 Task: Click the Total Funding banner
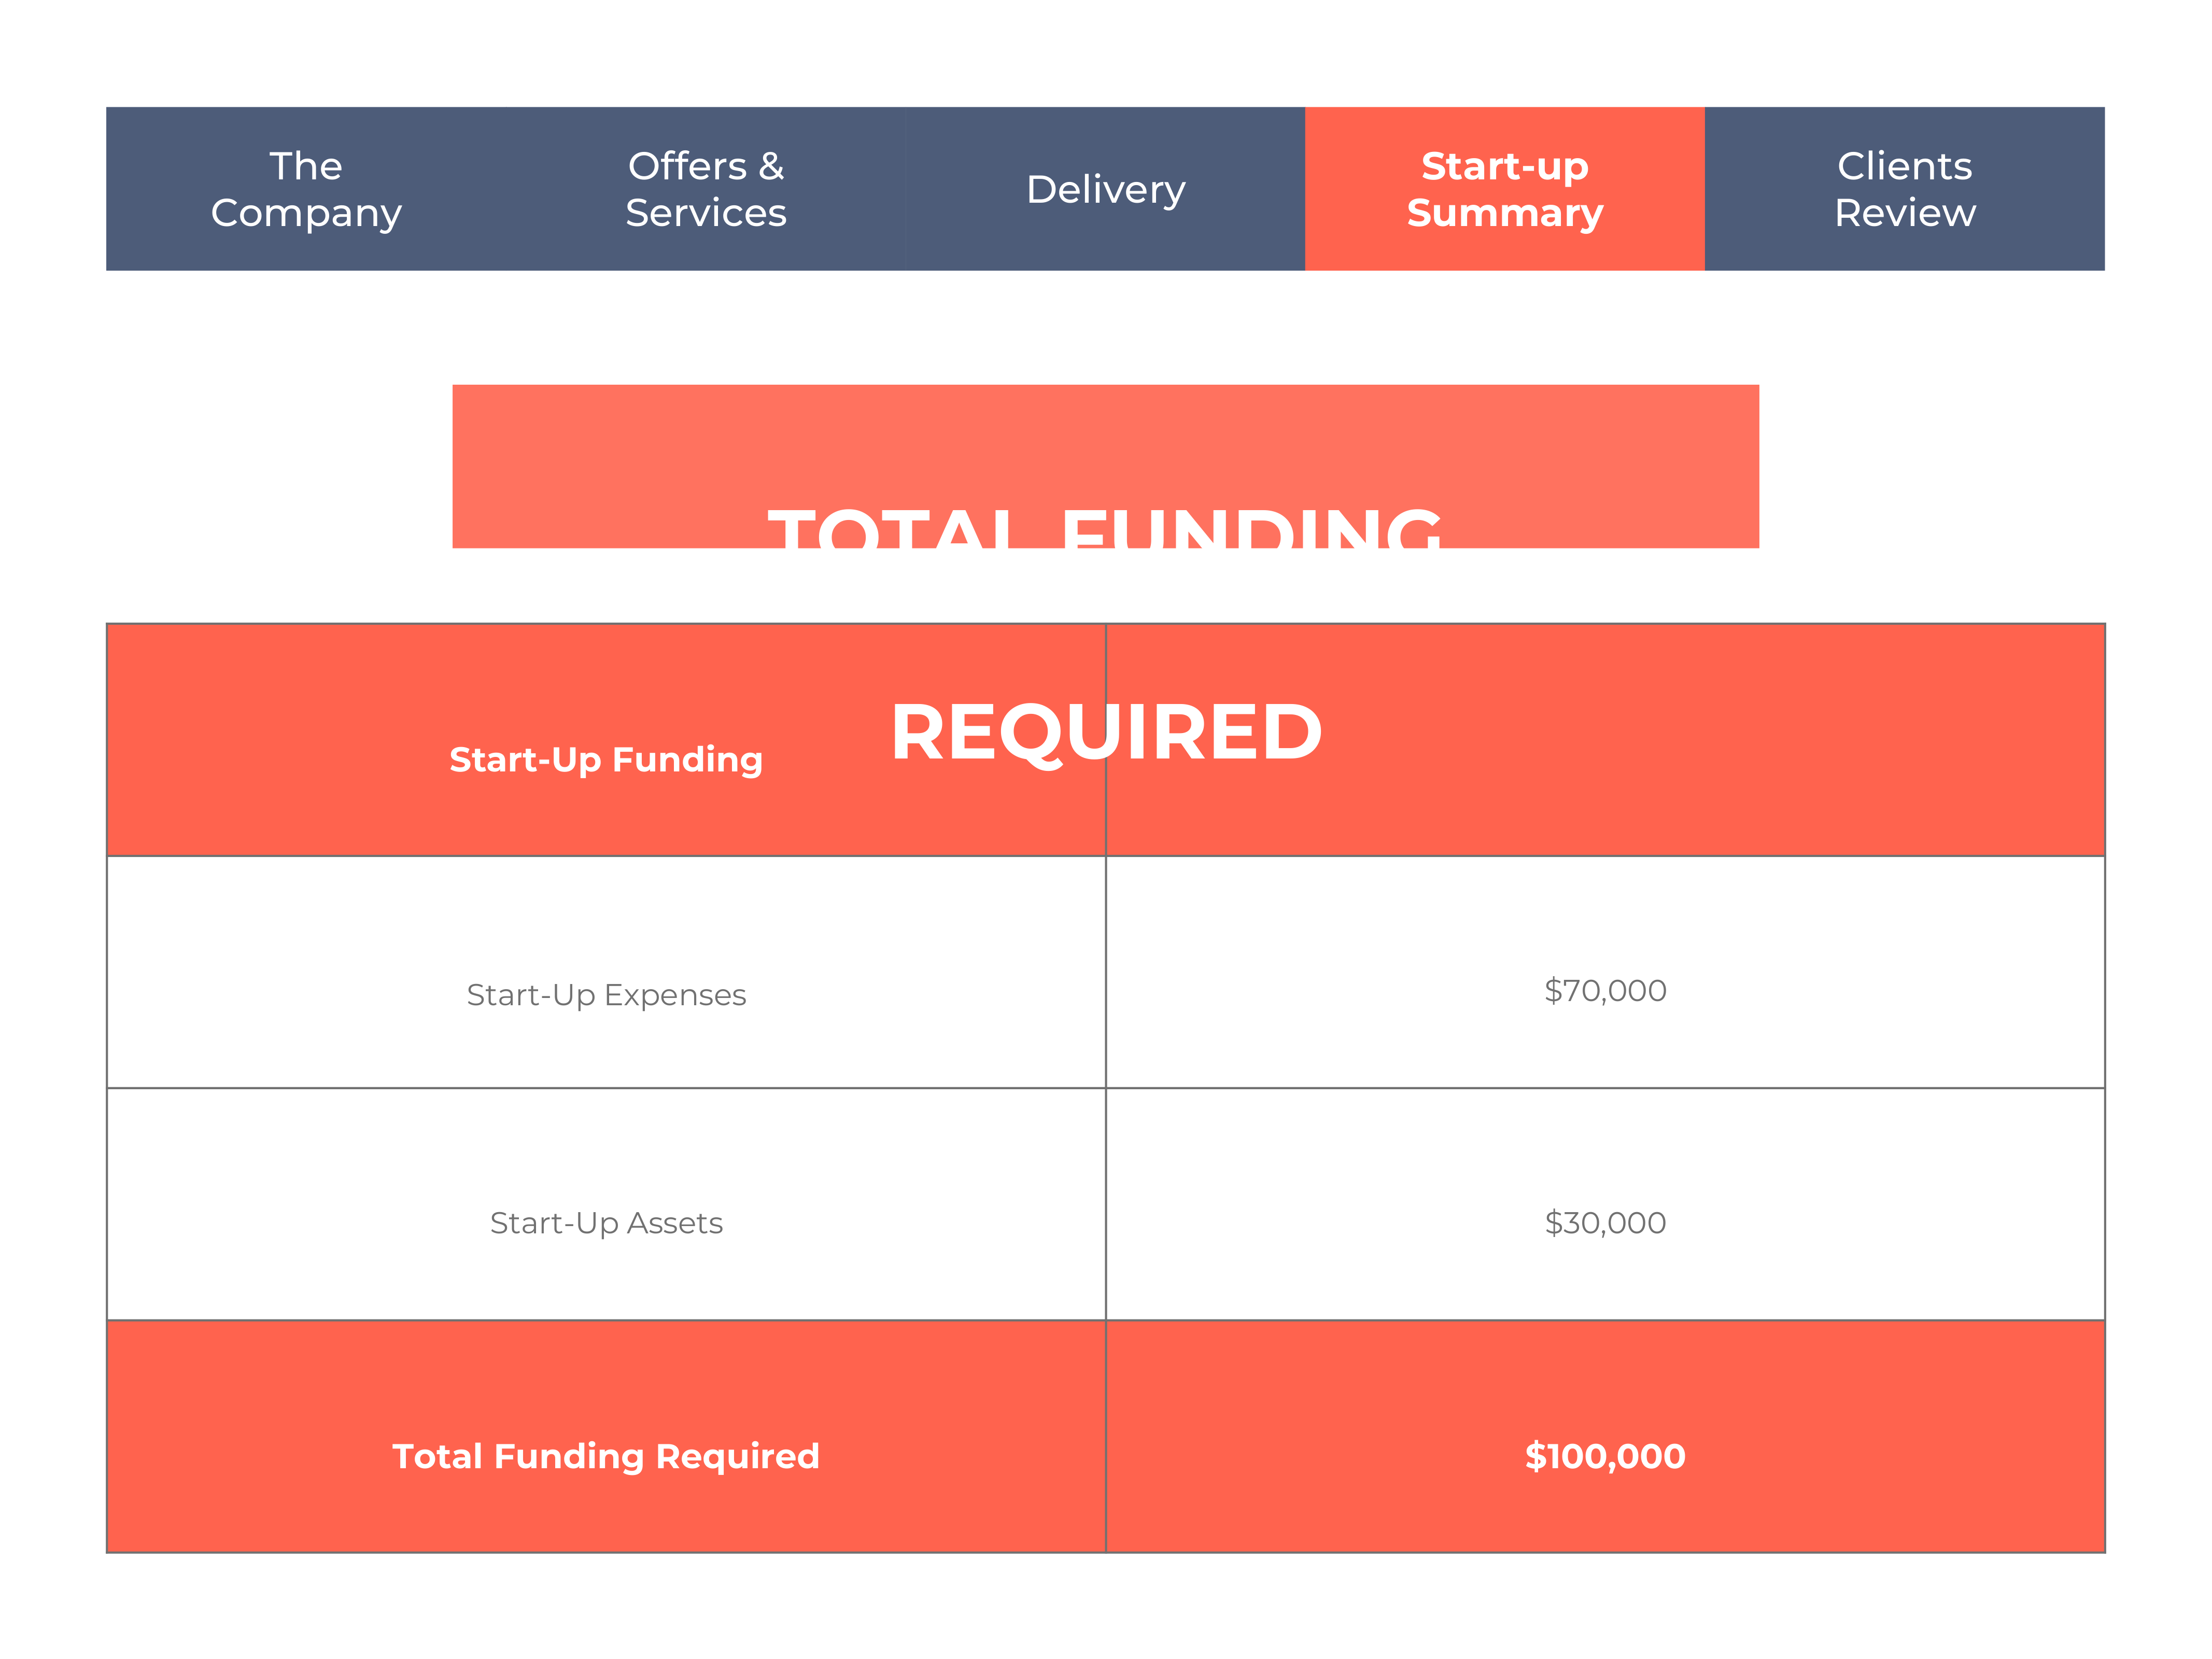coord(1105,466)
